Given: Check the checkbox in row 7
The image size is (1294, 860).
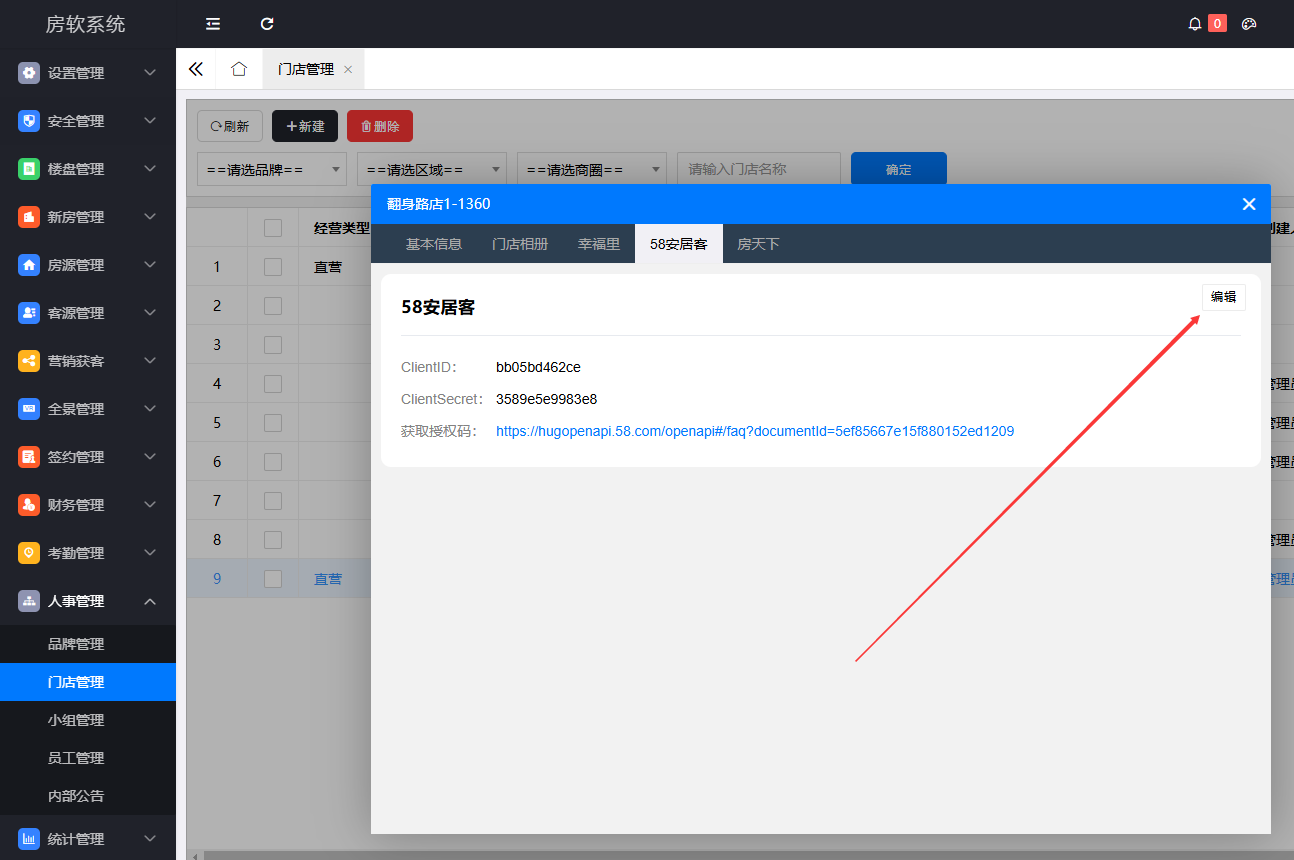Looking at the screenshot, I should (x=273, y=500).
